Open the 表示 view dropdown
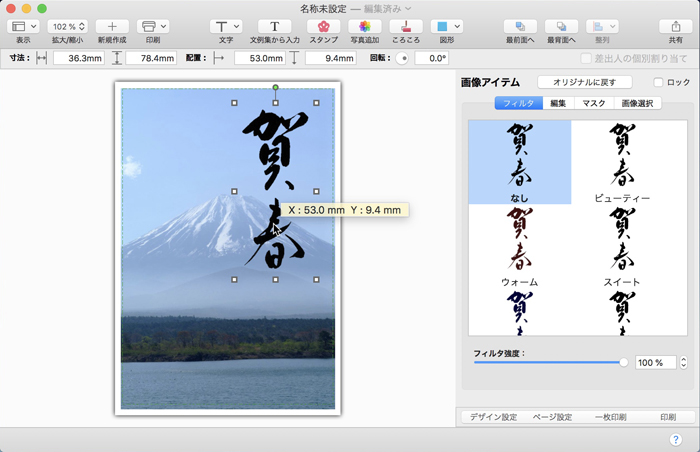This screenshot has height=452, width=700. [x=23, y=26]
